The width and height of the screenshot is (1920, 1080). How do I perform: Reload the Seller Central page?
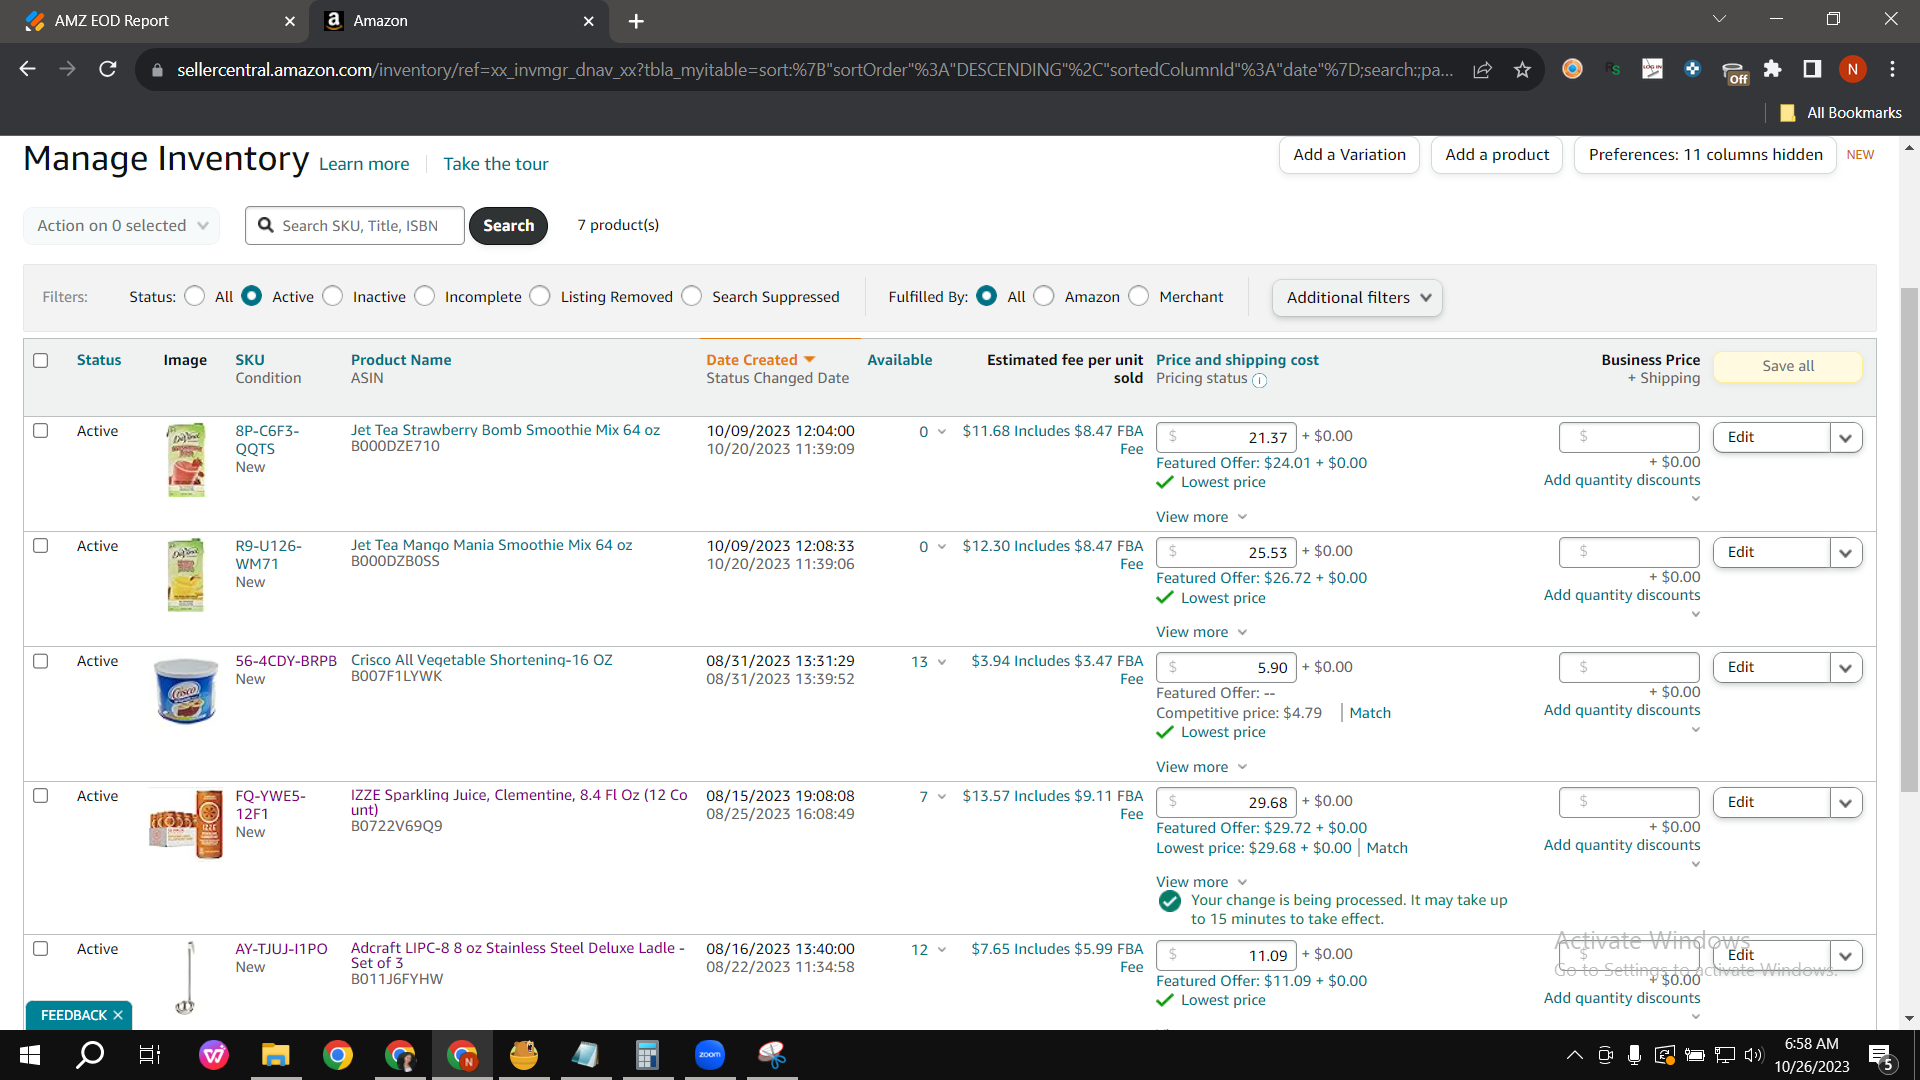[x=108, y=69]
